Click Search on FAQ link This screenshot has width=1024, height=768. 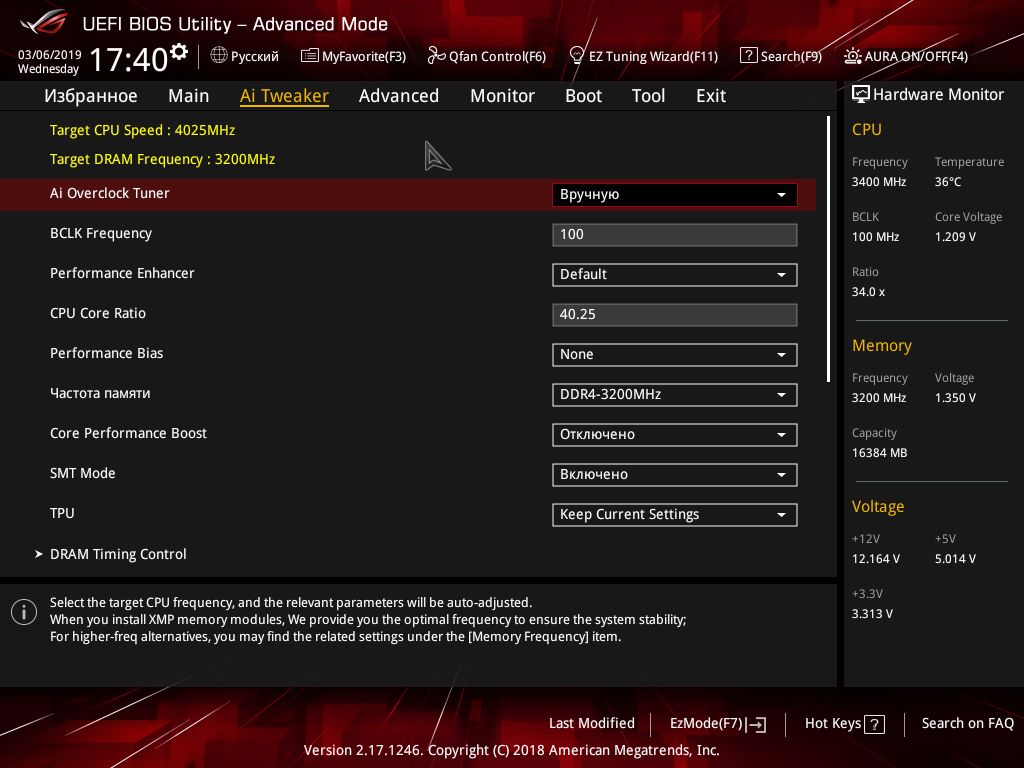pyautogui.click(x=968, y=723)
